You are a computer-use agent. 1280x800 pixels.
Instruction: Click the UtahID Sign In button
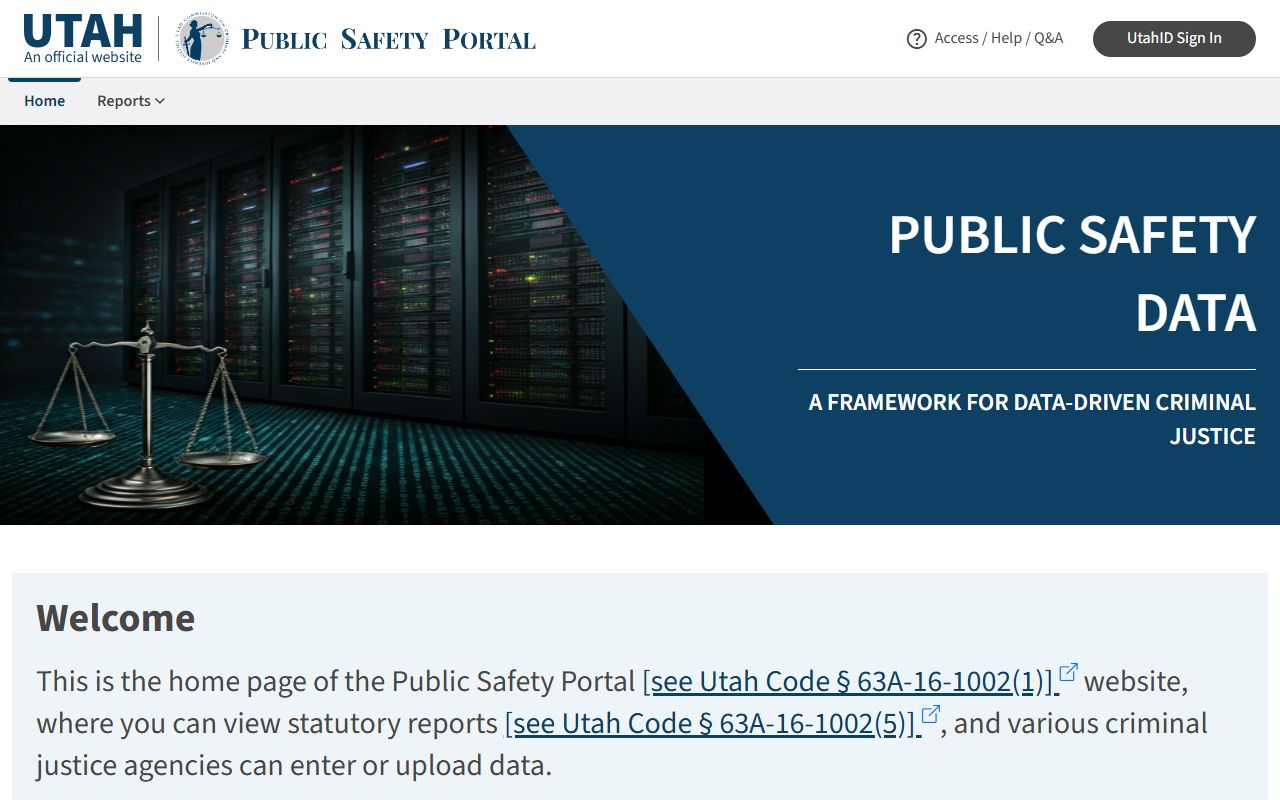pos(1174,38)
